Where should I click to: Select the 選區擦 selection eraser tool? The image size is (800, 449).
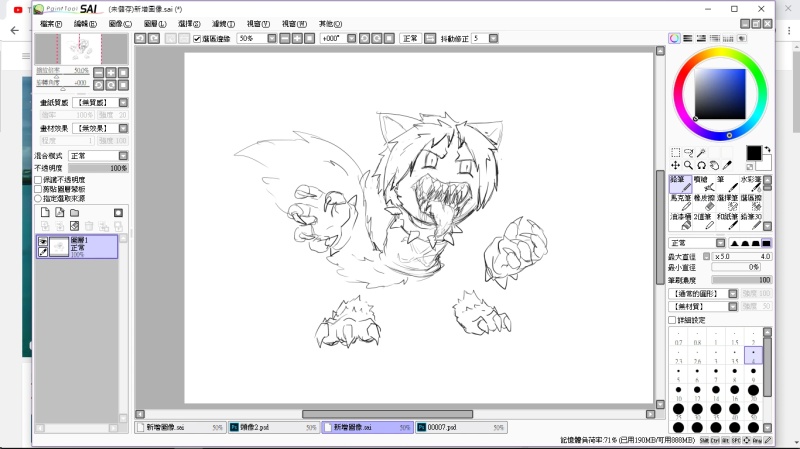pyautogui.click(x=751, y=202)
